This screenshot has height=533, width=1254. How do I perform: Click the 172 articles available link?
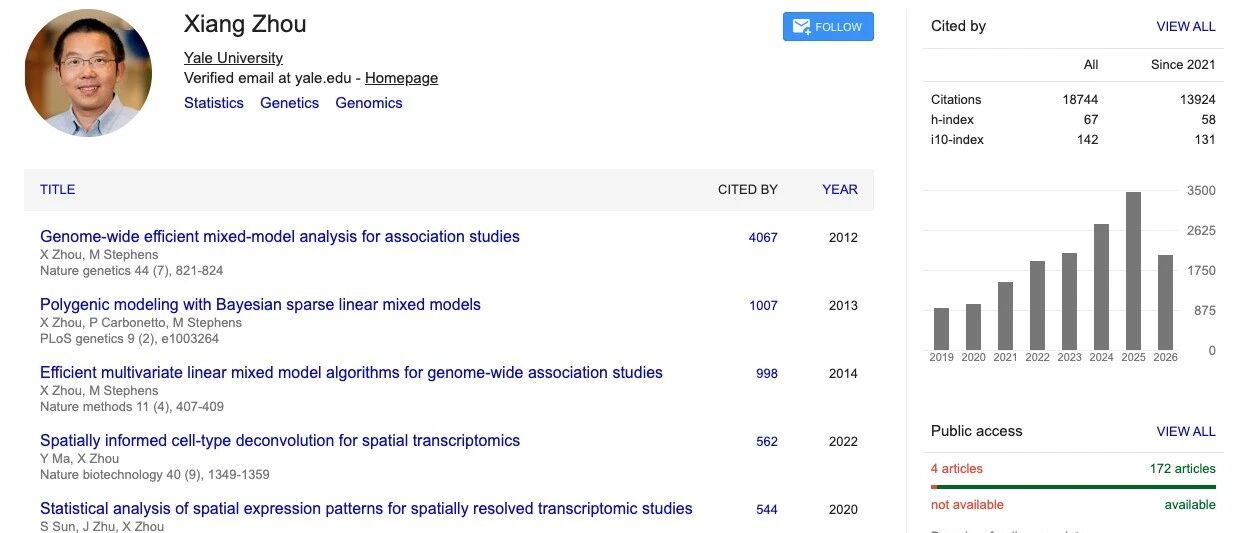(1183, 468)
